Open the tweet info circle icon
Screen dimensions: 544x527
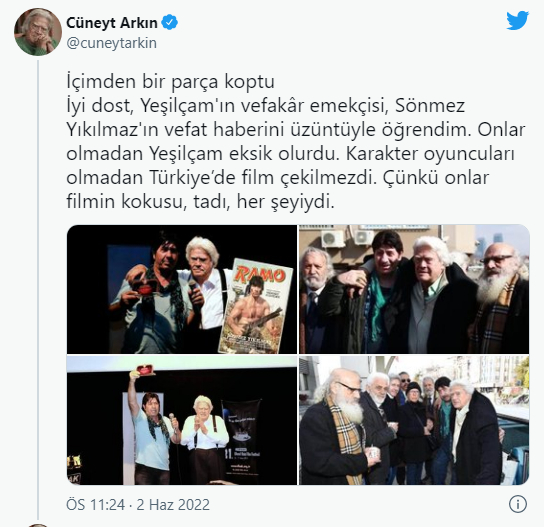tap(518, 504)
